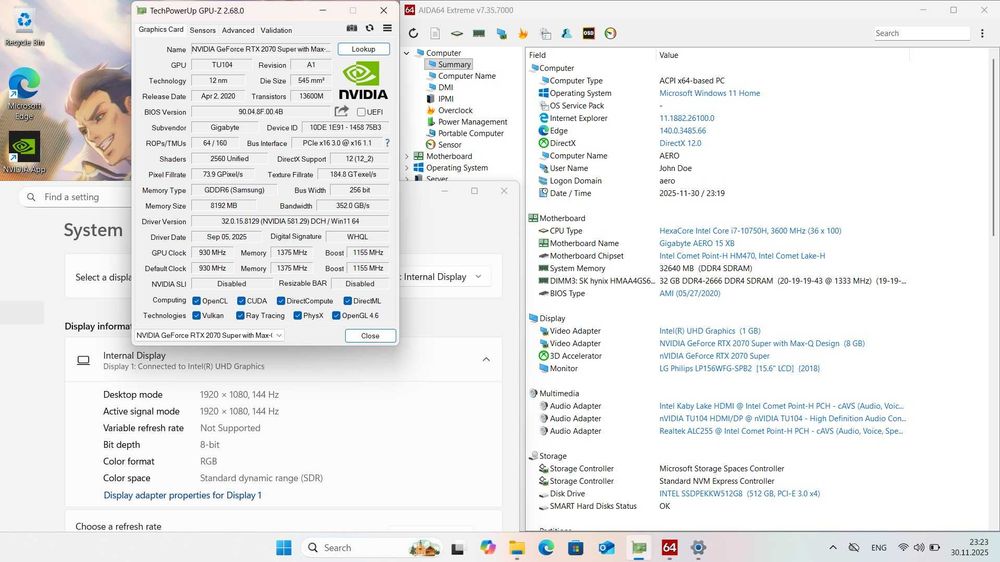The image size is (1000, 562).
Task: Toggle the OpenCL checkbox
Action: click(196, 300)
